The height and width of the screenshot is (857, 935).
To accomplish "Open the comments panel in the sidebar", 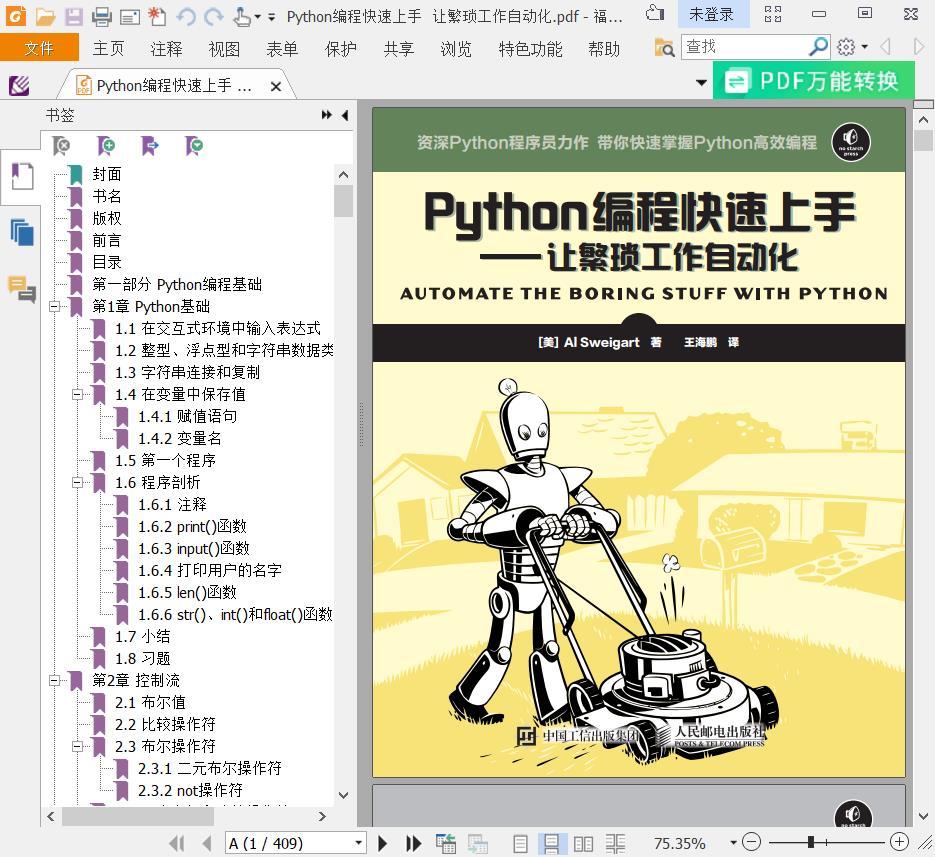I will pyautogui.click(x=22, y=289).
